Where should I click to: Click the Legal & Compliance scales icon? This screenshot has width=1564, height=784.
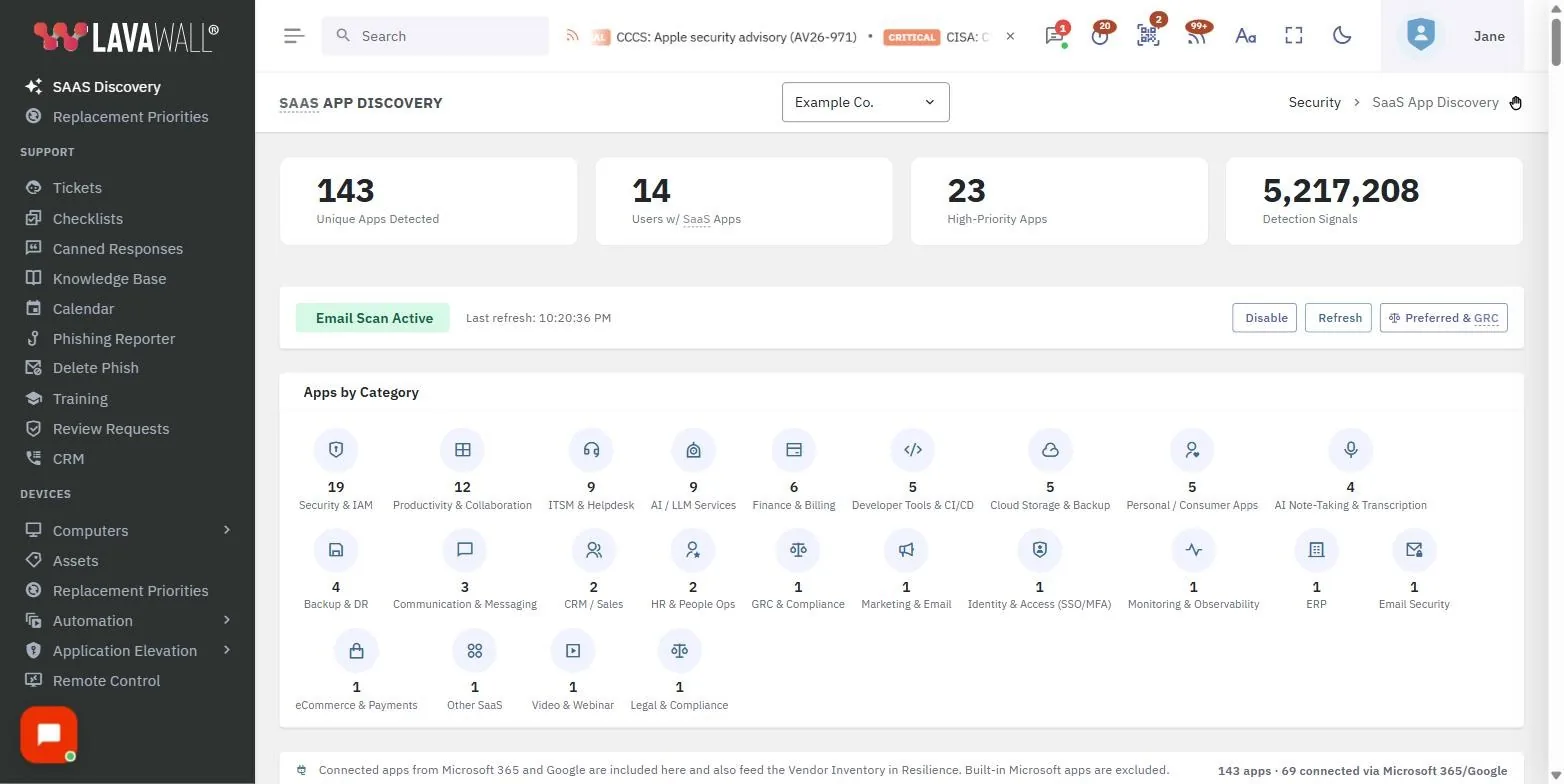click(x=680, y=650)
